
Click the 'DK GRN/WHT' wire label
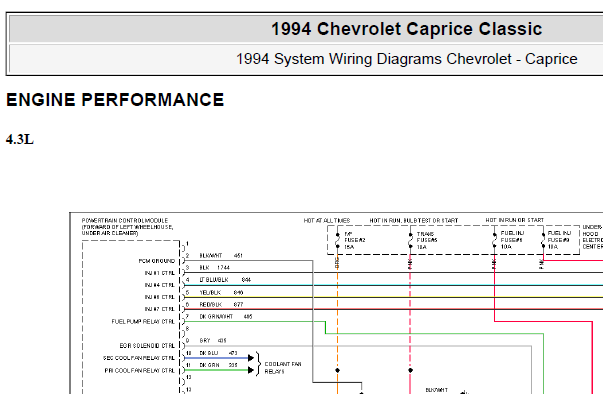tap(216, 317)
